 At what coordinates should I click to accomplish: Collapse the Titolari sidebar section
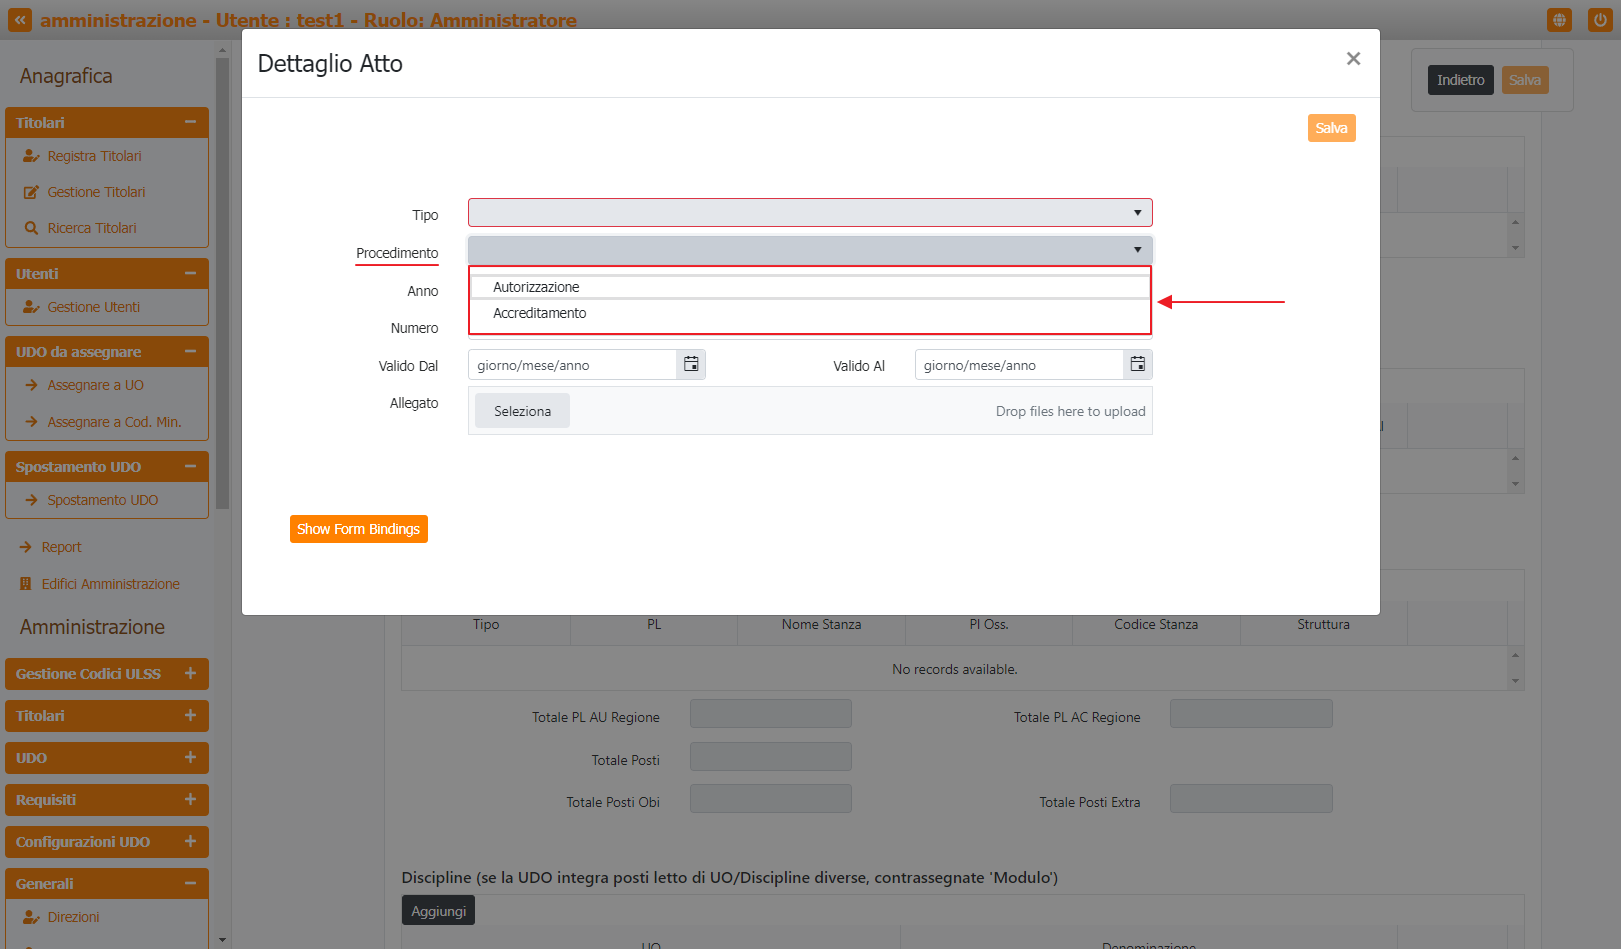190,122
